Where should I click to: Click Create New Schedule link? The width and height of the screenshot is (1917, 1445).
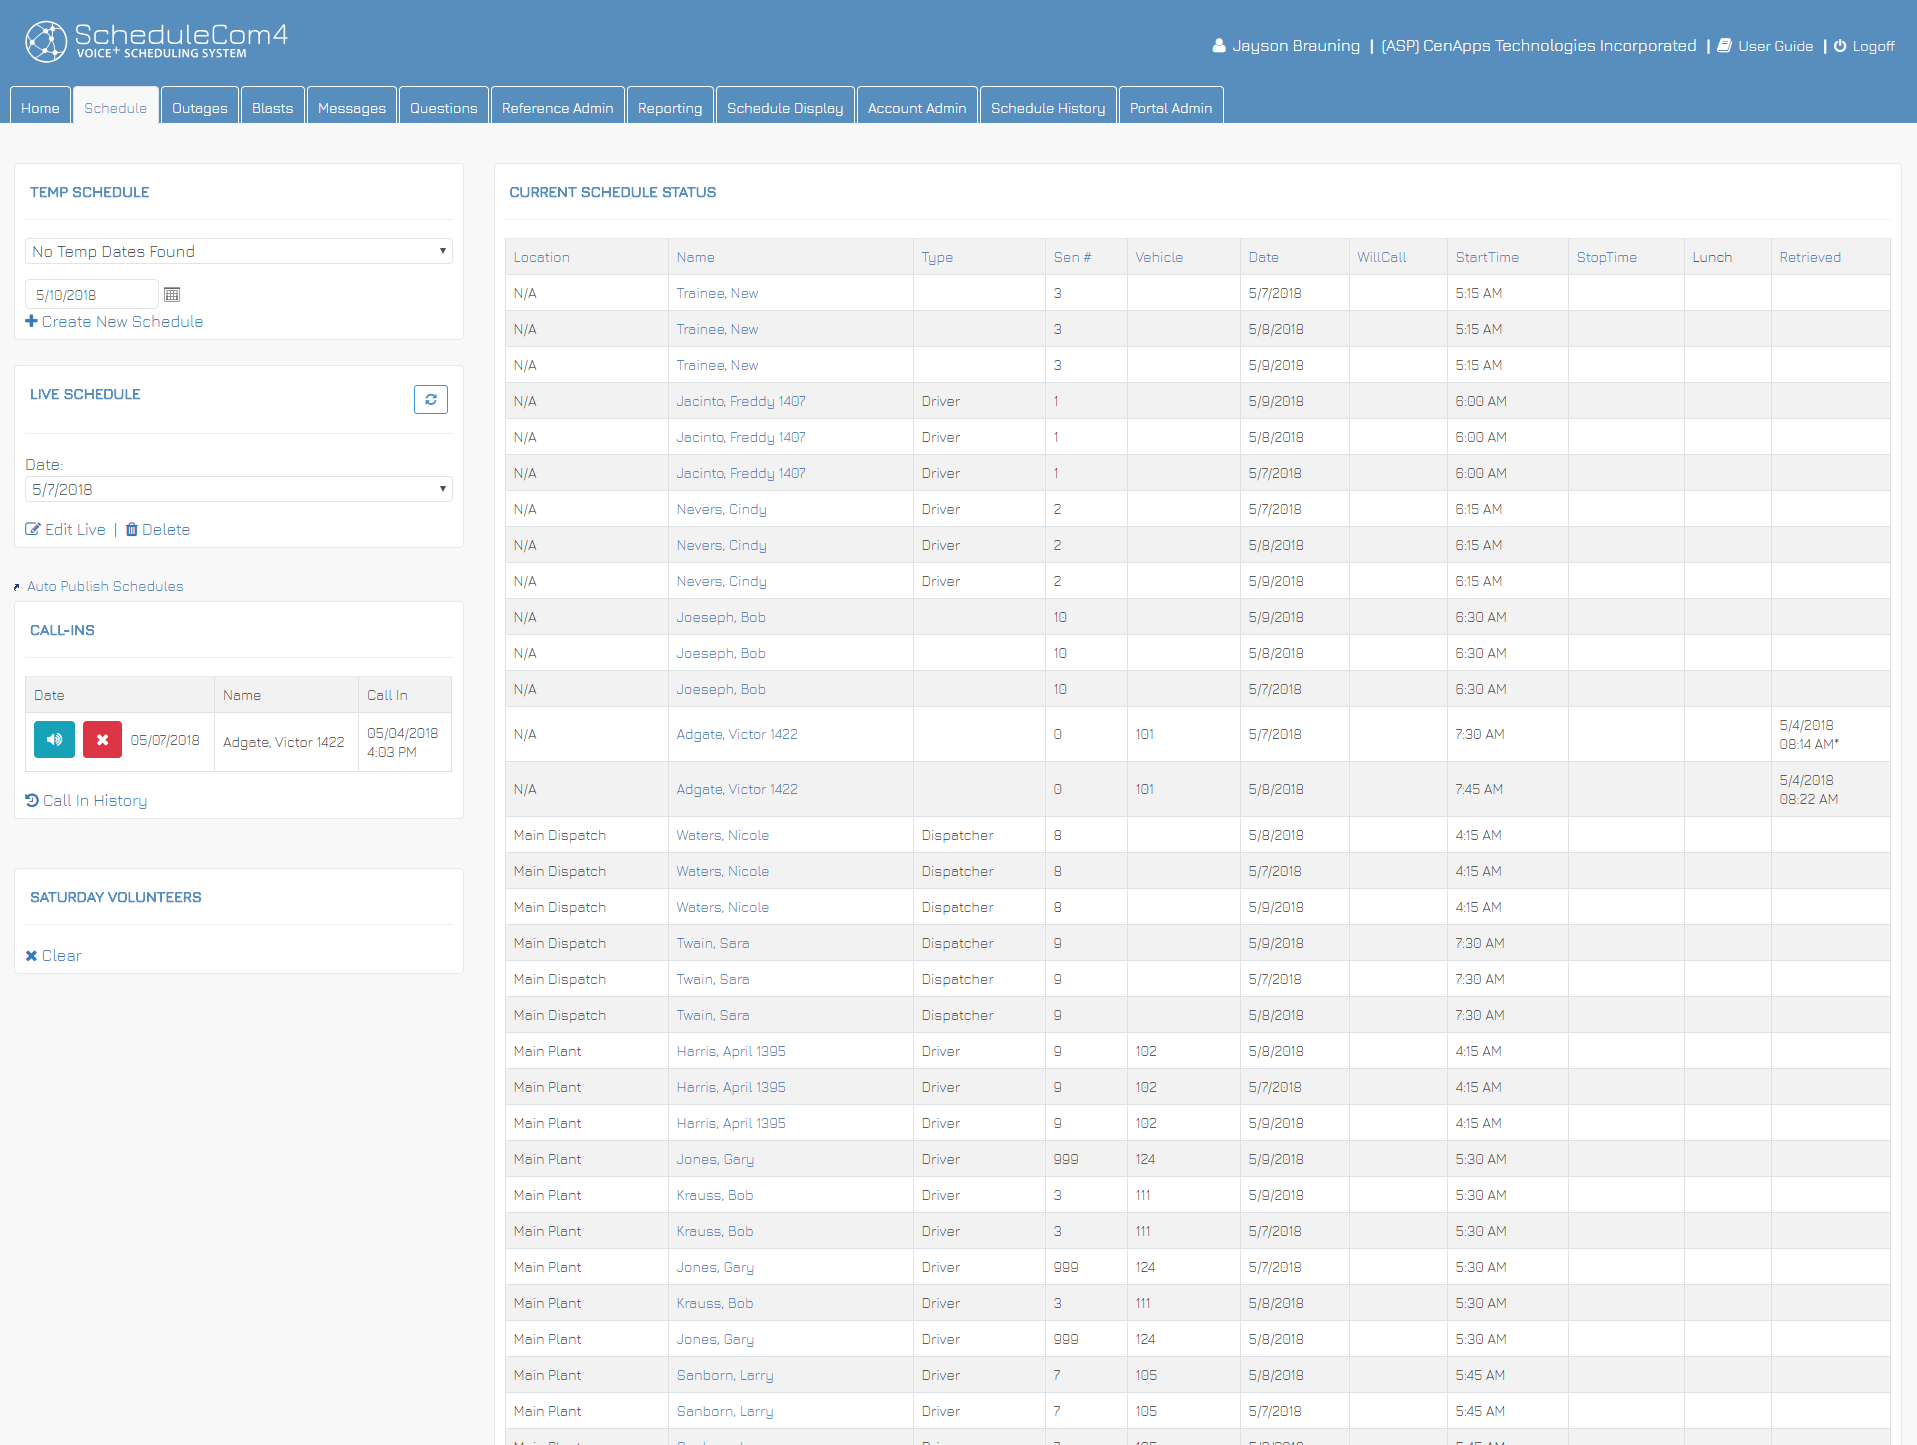[122, 321]
